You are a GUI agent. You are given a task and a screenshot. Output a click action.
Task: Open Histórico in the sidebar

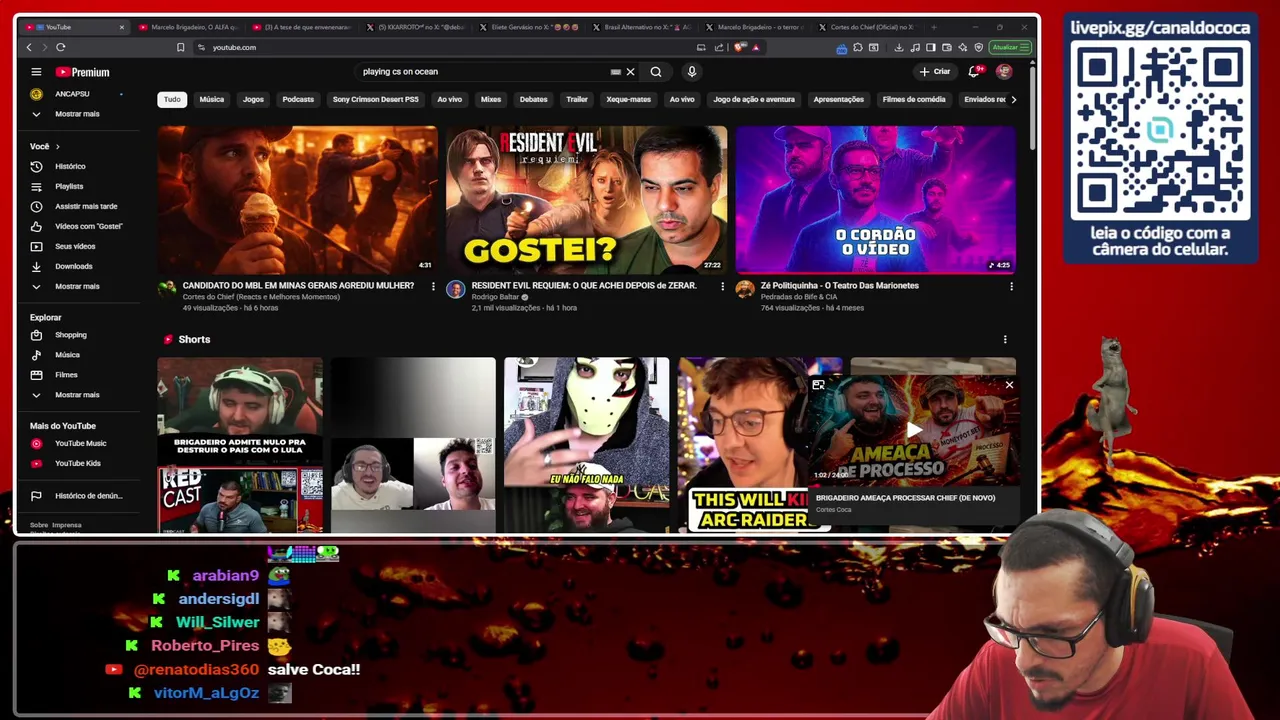[70, 166]
